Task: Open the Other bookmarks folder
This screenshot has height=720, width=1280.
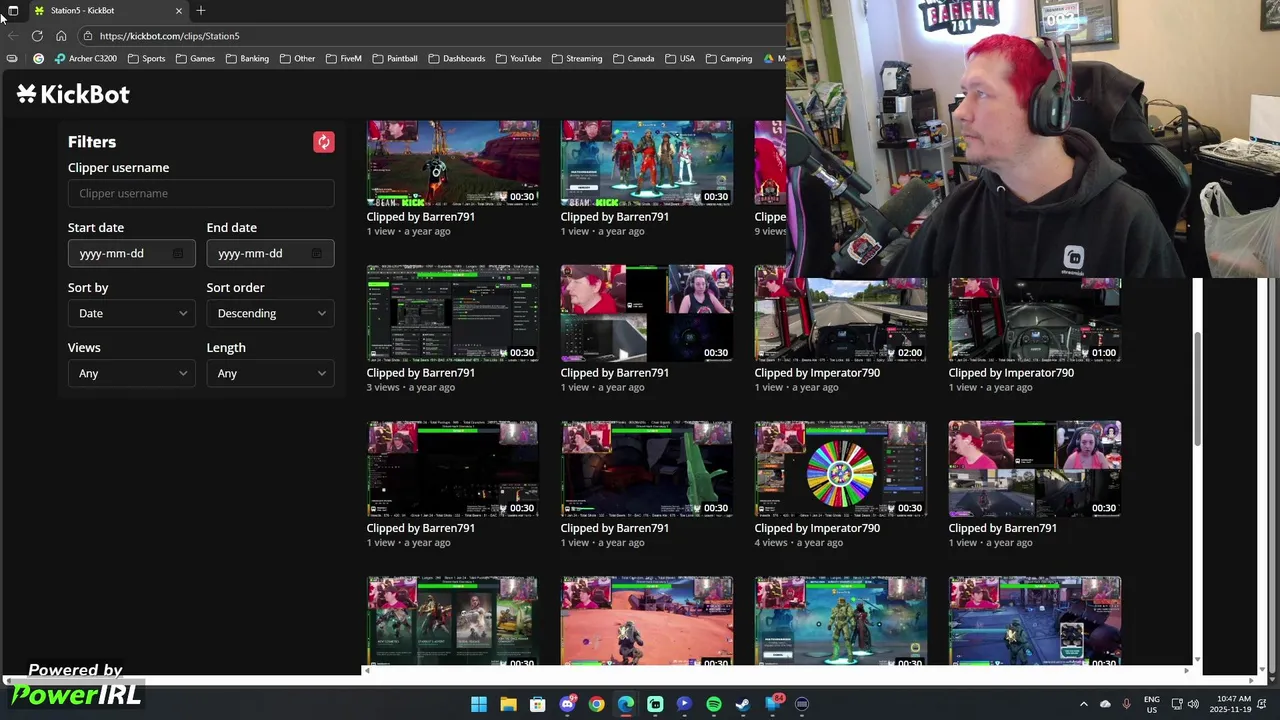Action: coord(297,59)
